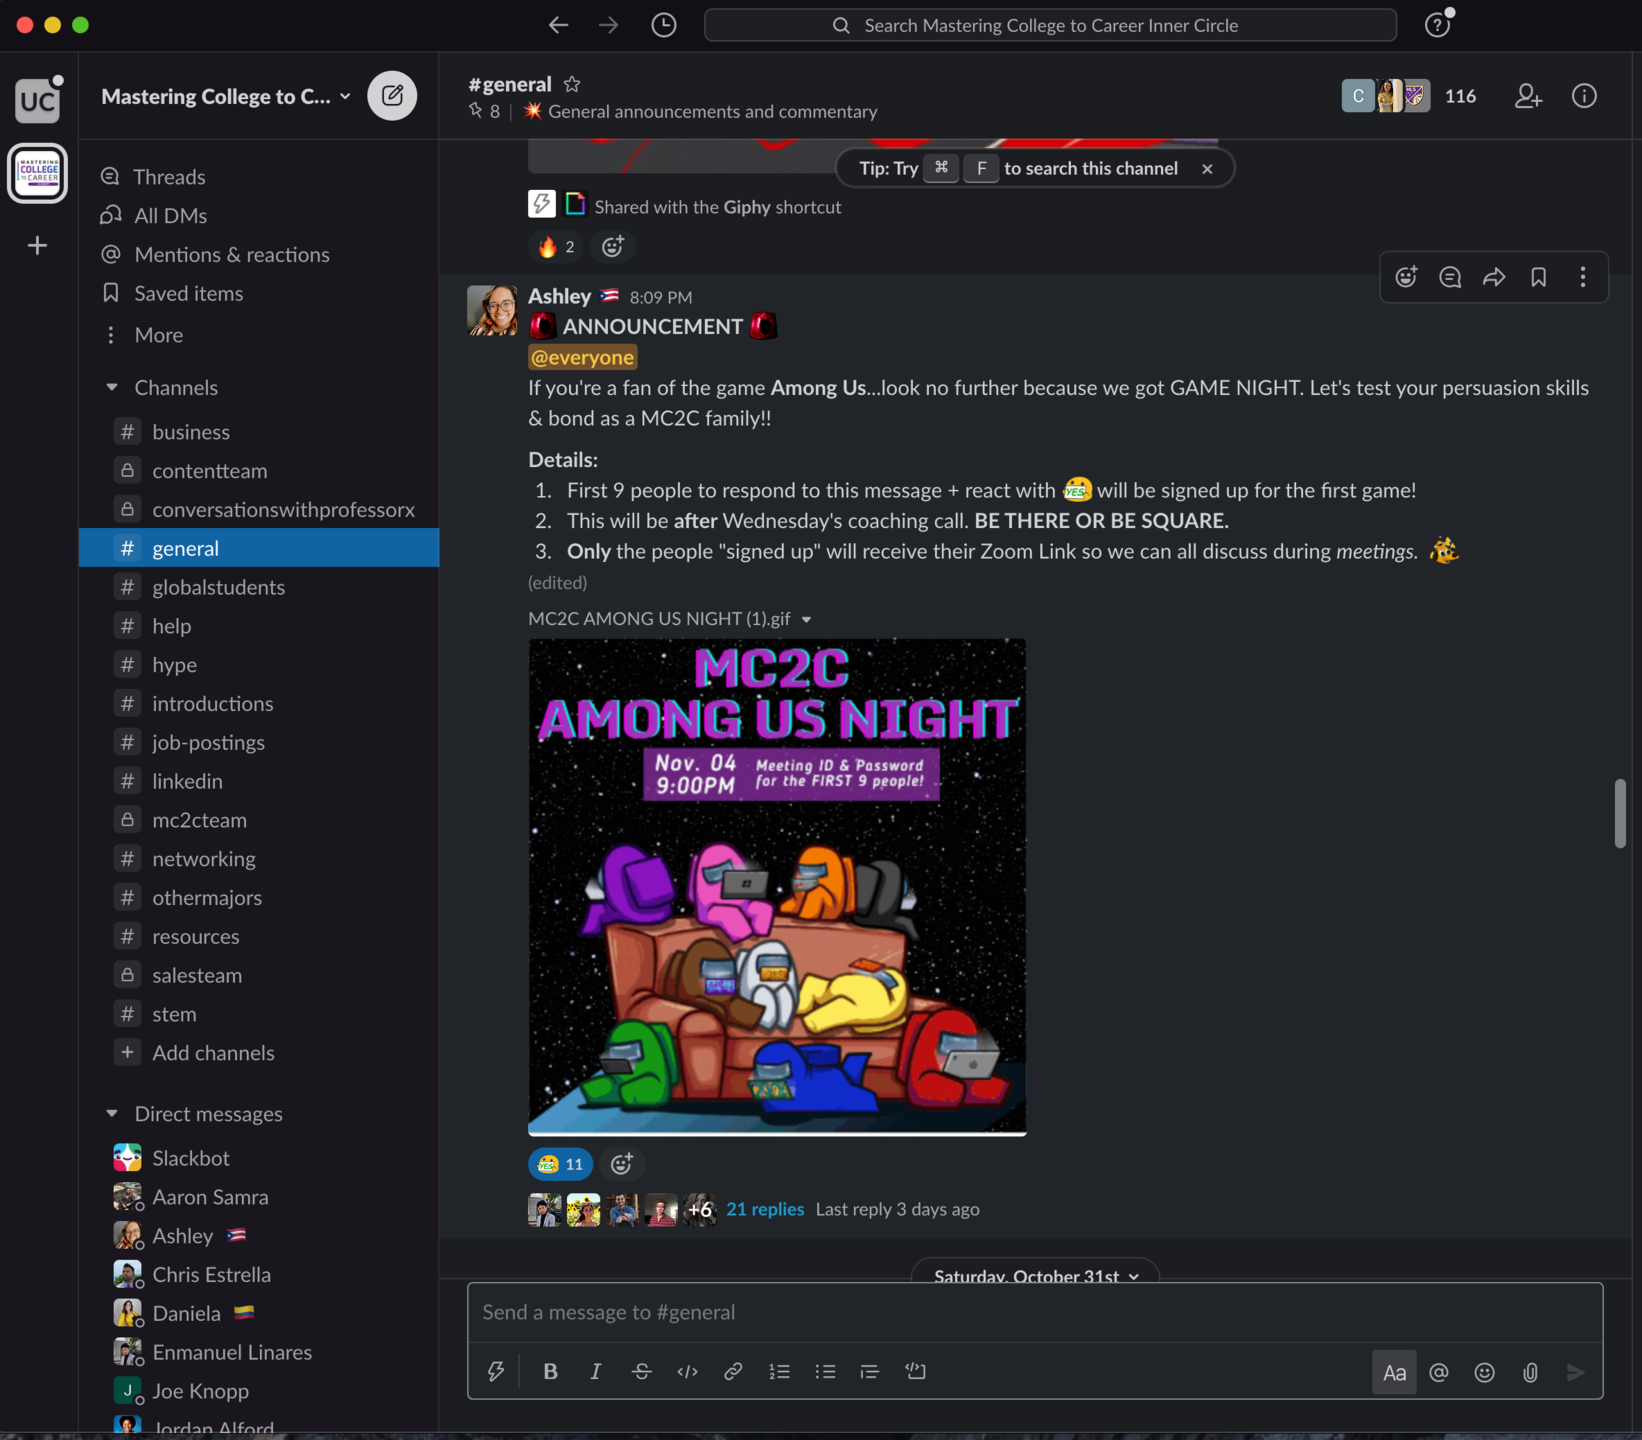Open the workspace name dropdown menu
Screen dimensions: 1642x1440
click(226, 96)
